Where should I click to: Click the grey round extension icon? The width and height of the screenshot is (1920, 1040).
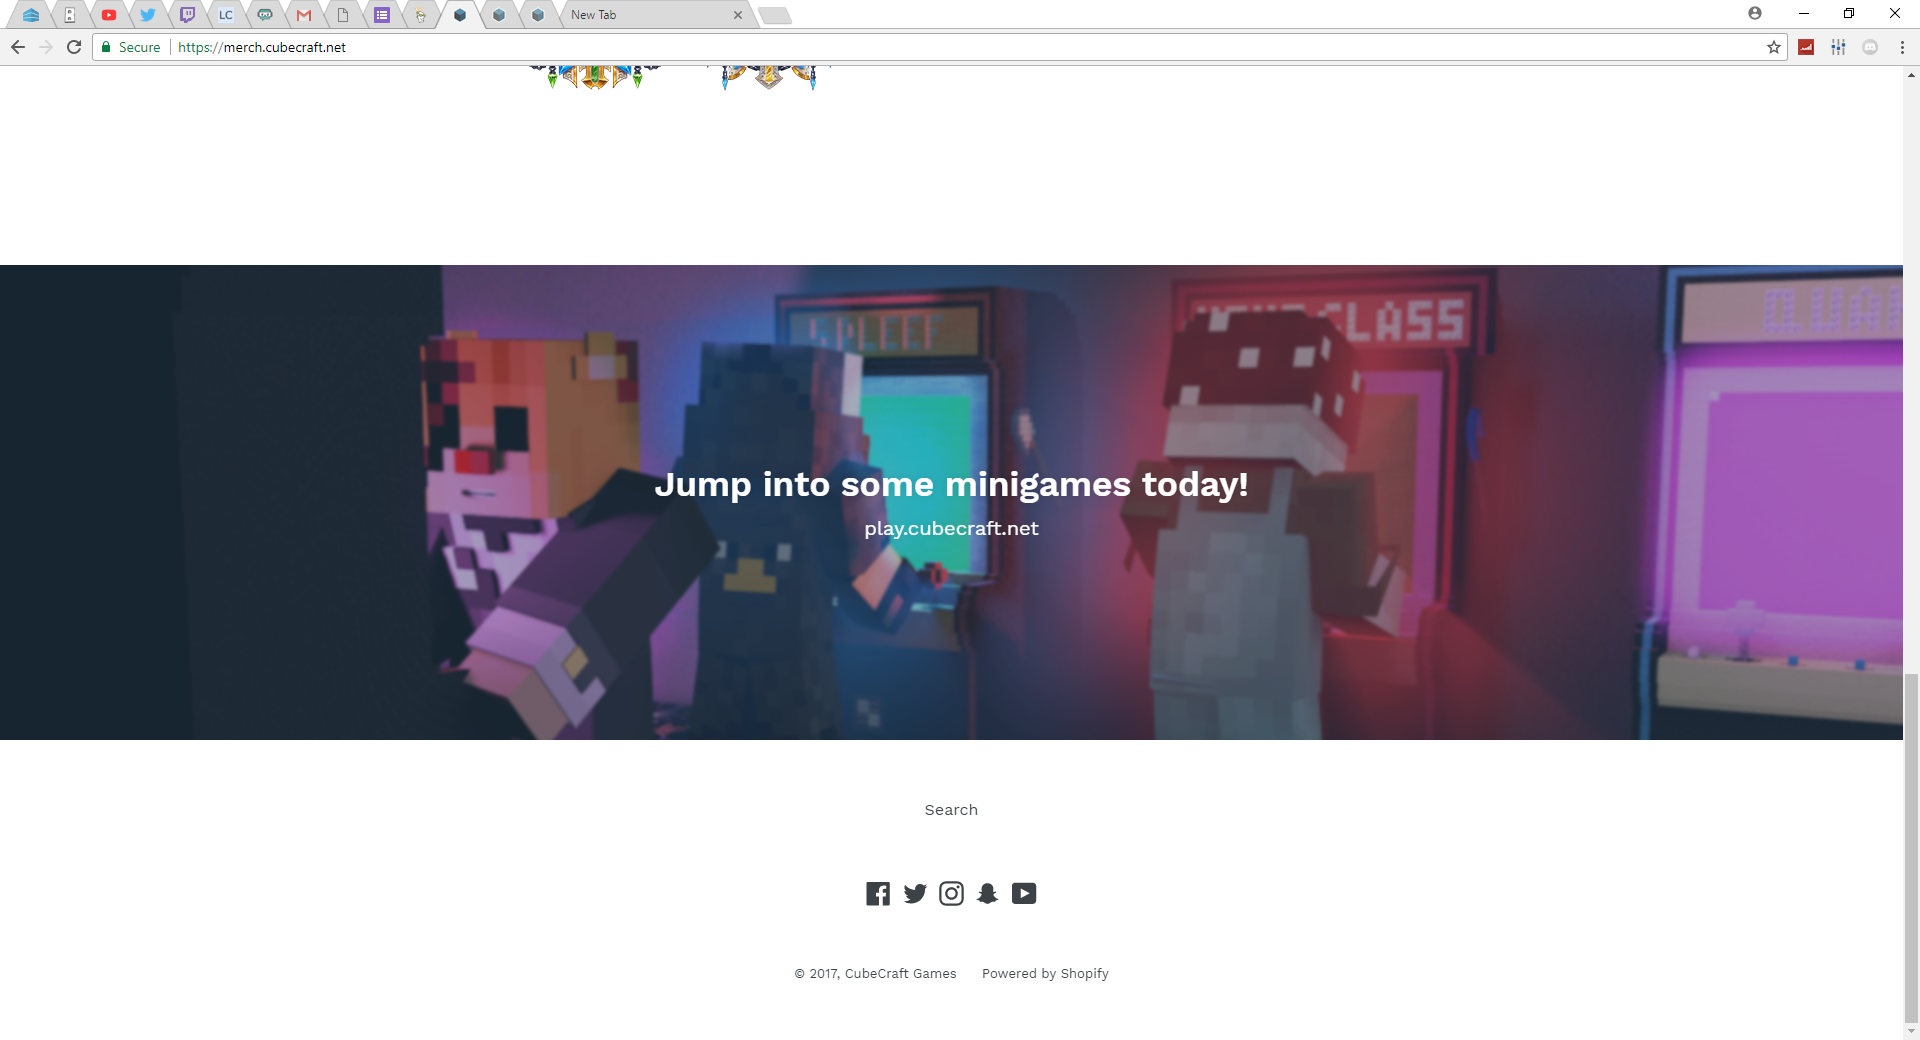1870,47
